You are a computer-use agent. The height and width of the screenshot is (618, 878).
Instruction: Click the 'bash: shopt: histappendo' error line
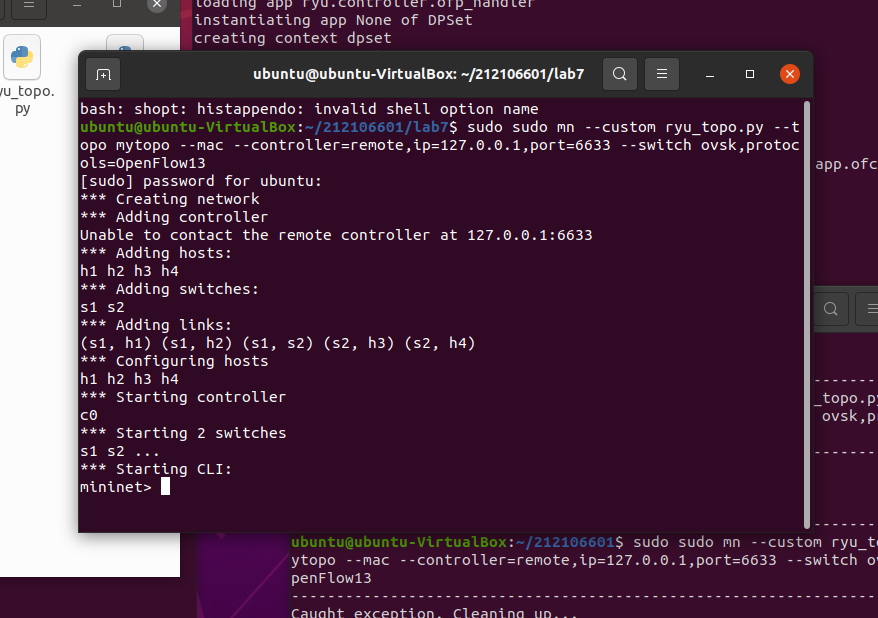[309, 109]
